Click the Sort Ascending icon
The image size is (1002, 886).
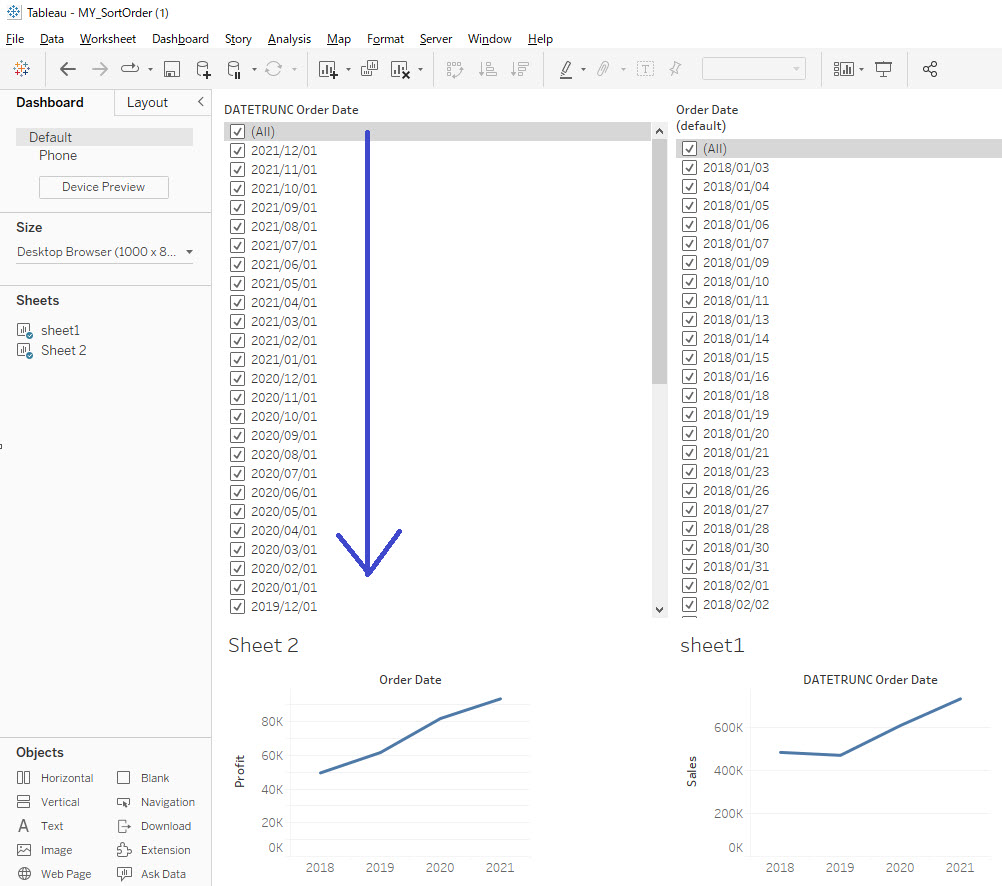pyautogui.click(x=488, y=69)
